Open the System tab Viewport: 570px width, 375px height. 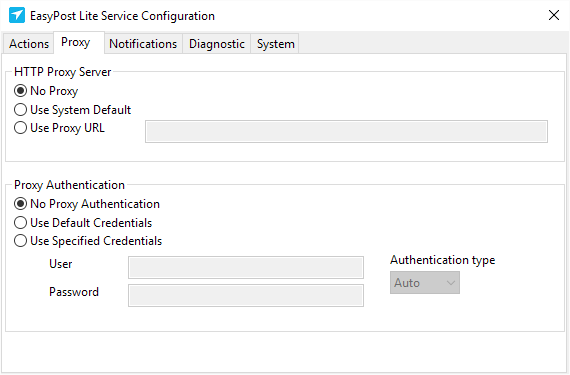click(275, 44)
